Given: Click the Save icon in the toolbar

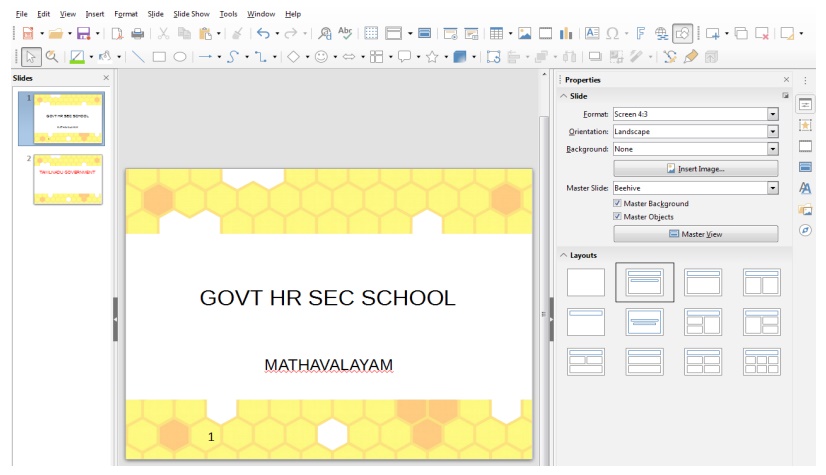Looking at the screenshot, I should coord(83,34).
